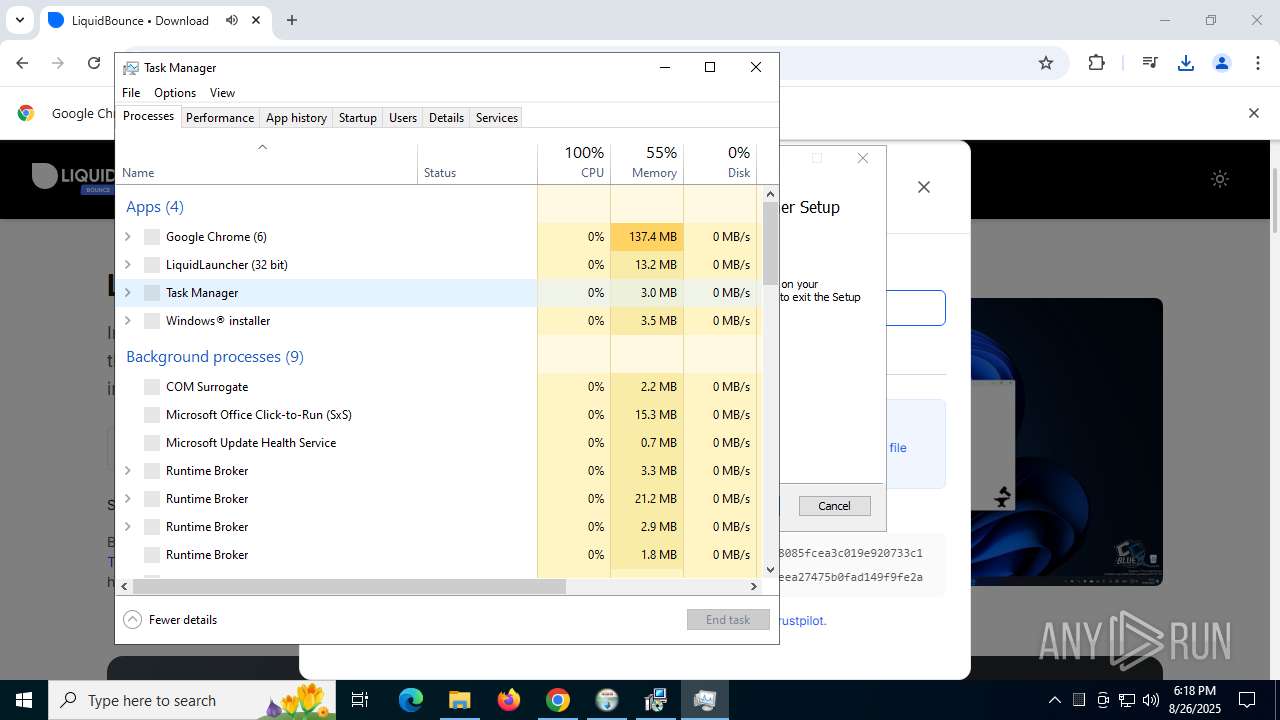Open Microsoft Edge from taskbar
The height and width of the screenshot is (720, 1280).
(411, 700)
